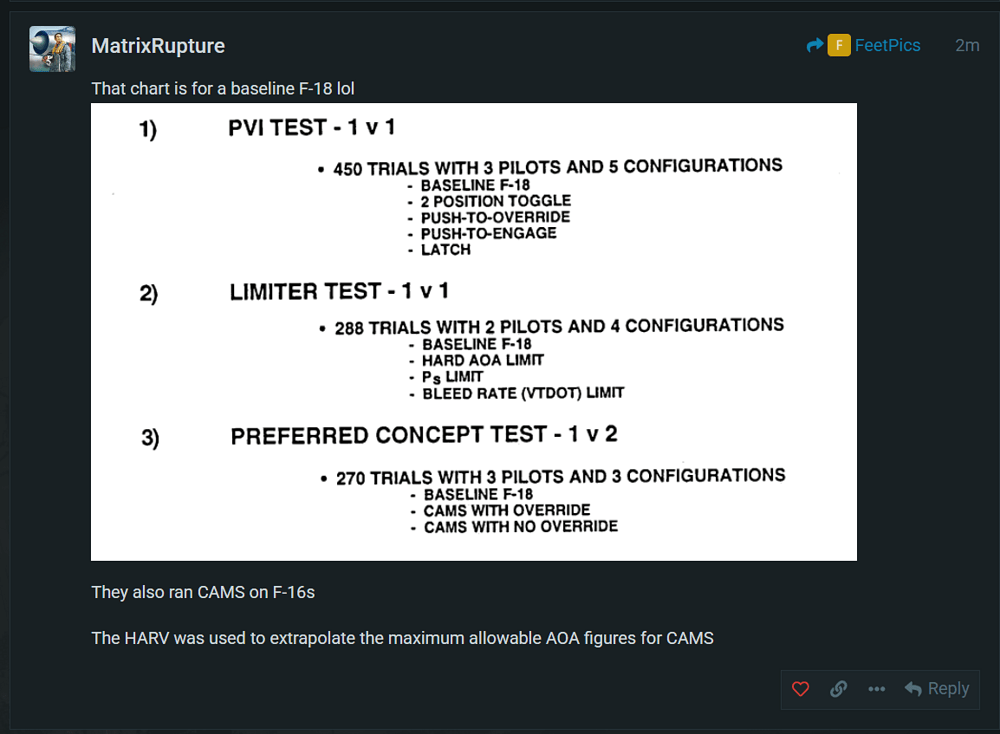Screen dimensions: 1000x734
Task: Click the yellow F avatar badge
Action: [x=838, y=45]
